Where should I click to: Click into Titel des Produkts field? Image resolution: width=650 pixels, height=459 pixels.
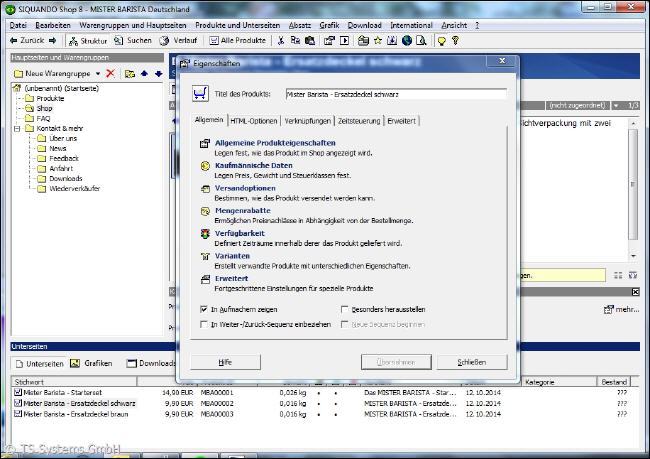pyautogui.click(x=396, y=95)
